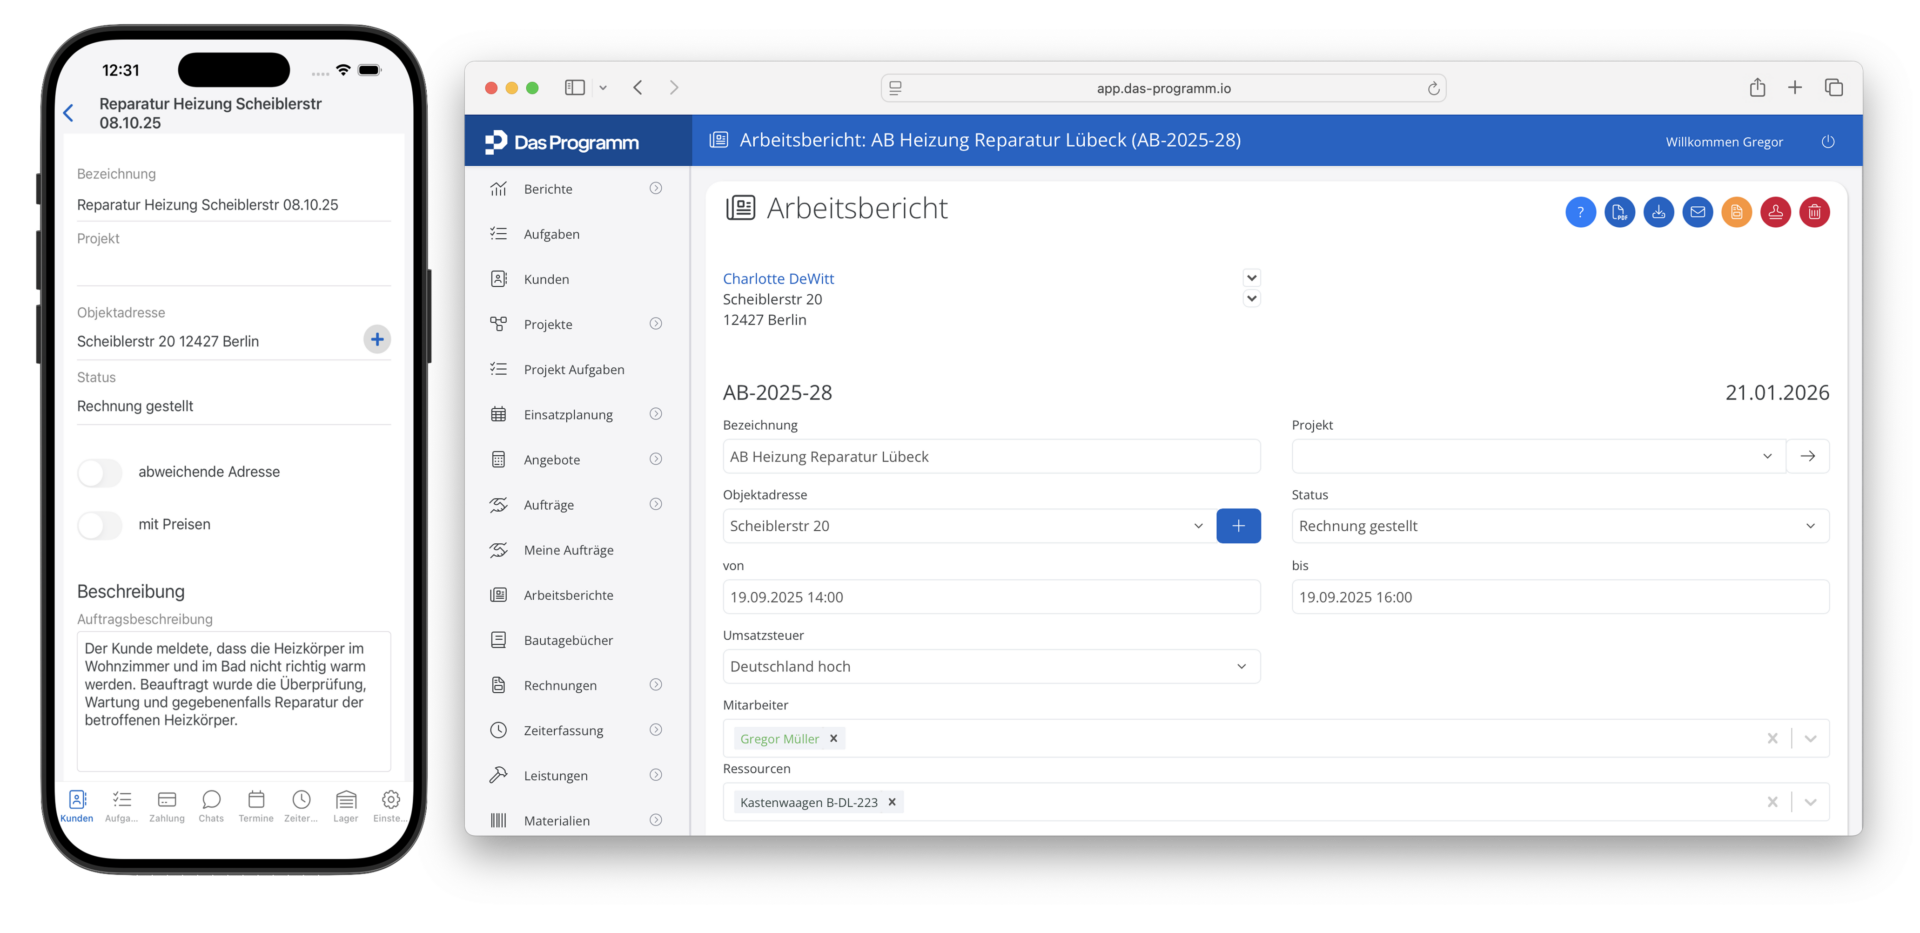The width and height of the screenshot is (1920, 933).
Task: Select Arbeitsberichte in the sidebar
Action: 569,594
